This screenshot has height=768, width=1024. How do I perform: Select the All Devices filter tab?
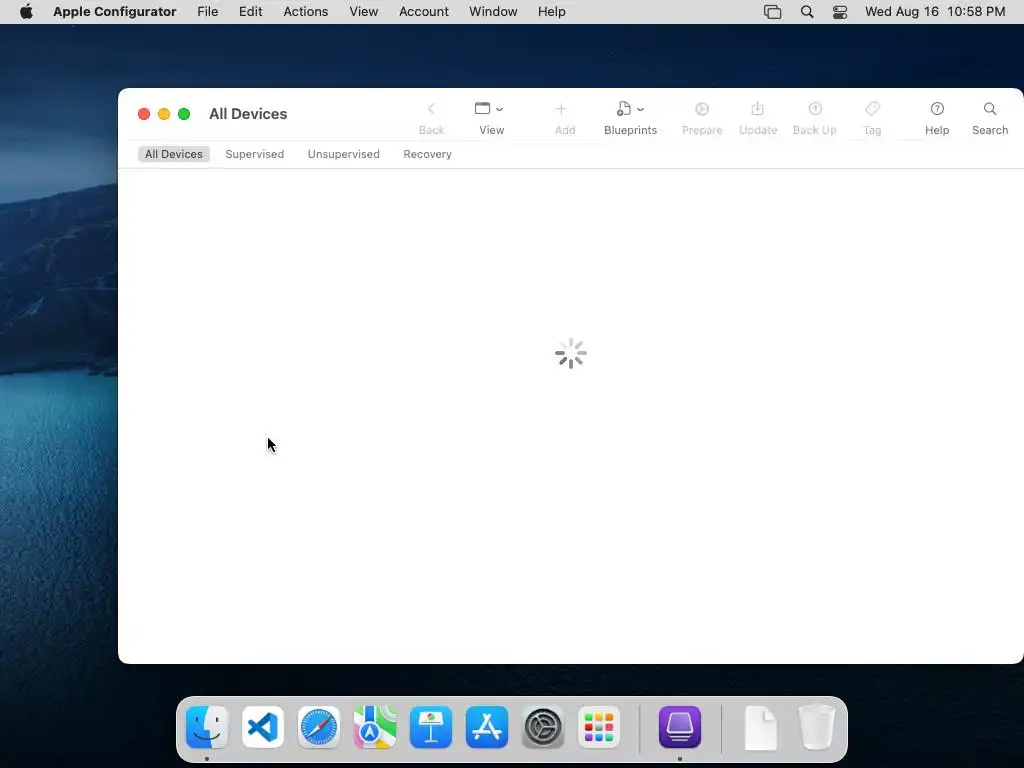click(x=174, y=154)
